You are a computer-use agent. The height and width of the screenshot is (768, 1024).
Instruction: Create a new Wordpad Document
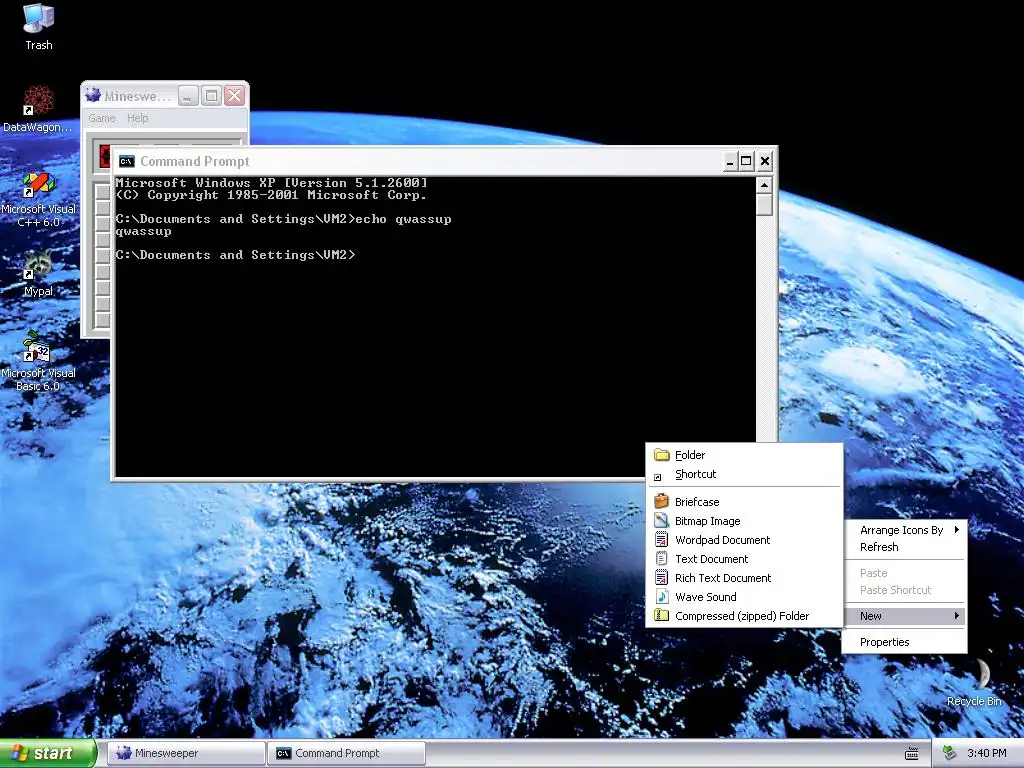click(x=744, y=539)
